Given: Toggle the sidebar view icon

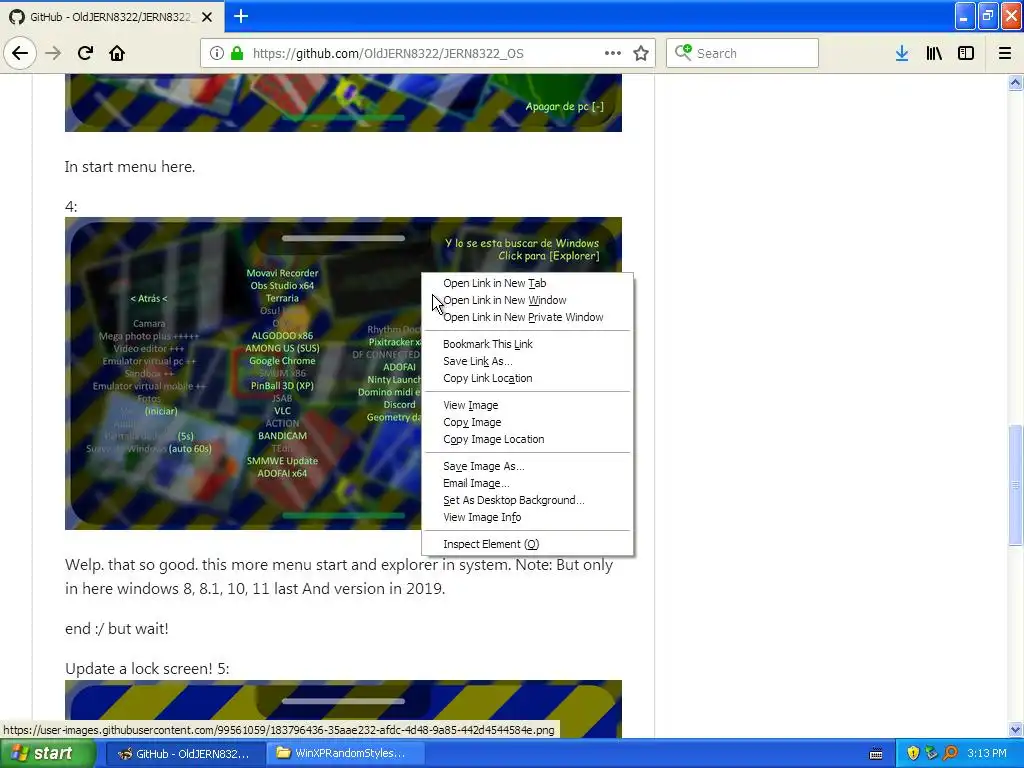Looking at the screenshot, I should [x=966, y=53].
